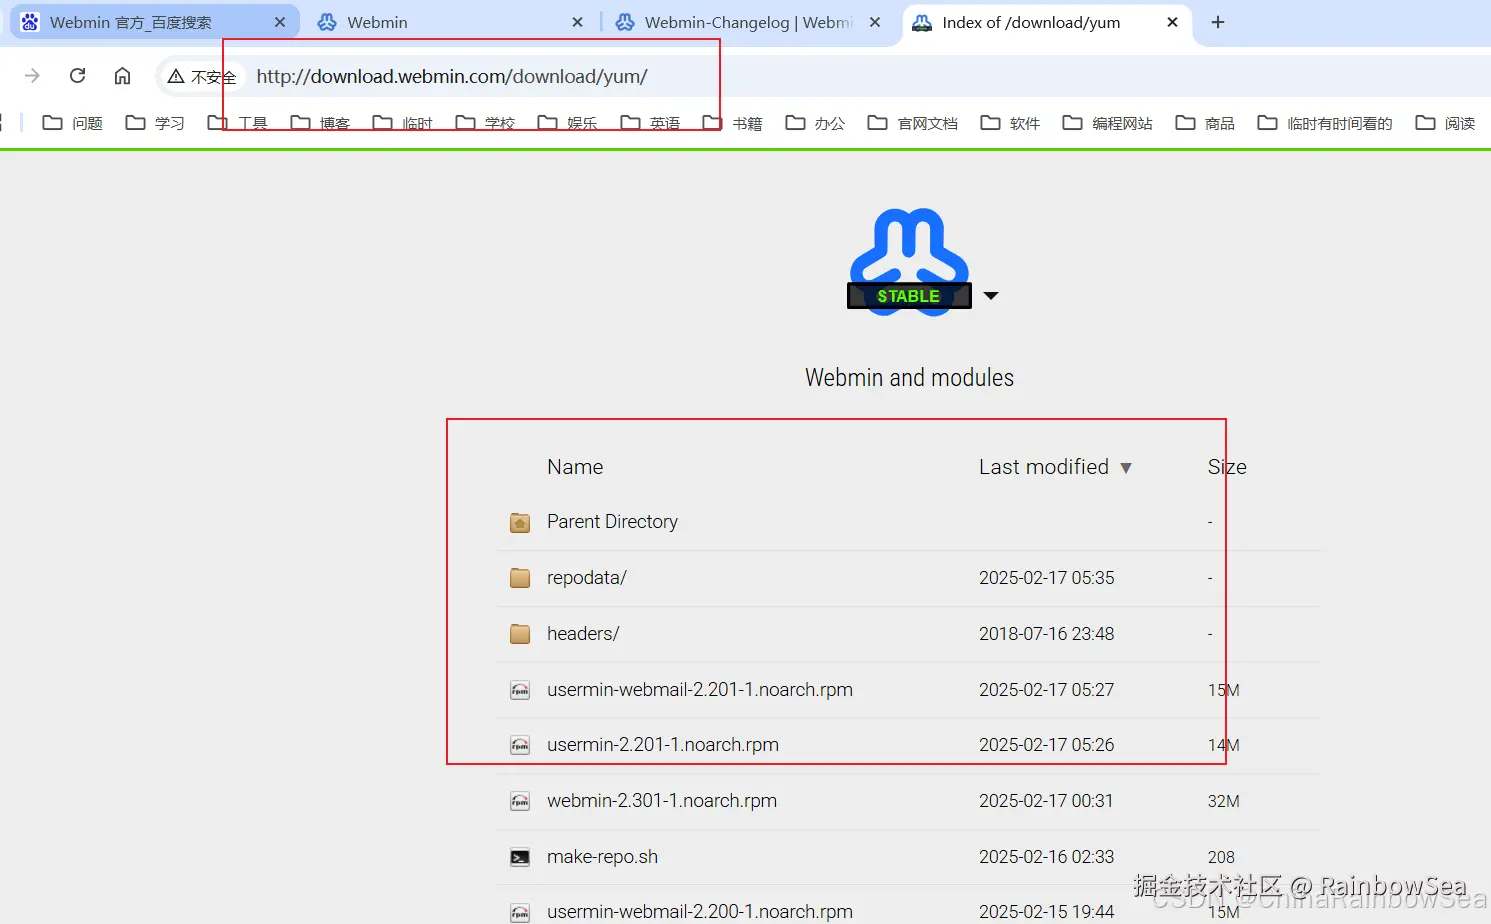
Task: Open the Webmin-Changelog tab
Action: coord(748,22)
